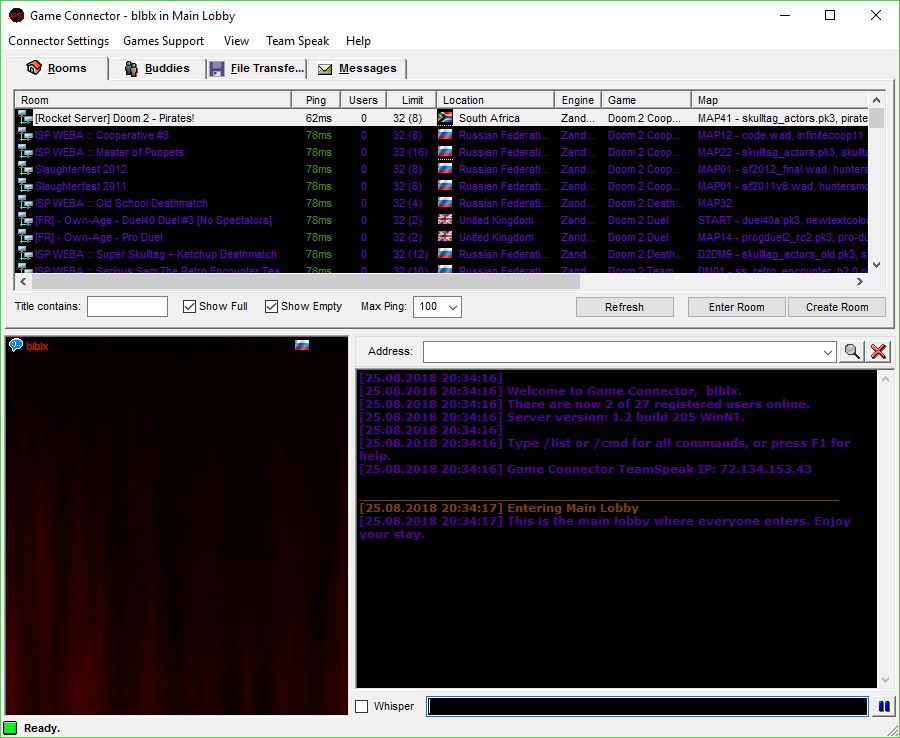Click the Refresh button

[x=624, y=307]
